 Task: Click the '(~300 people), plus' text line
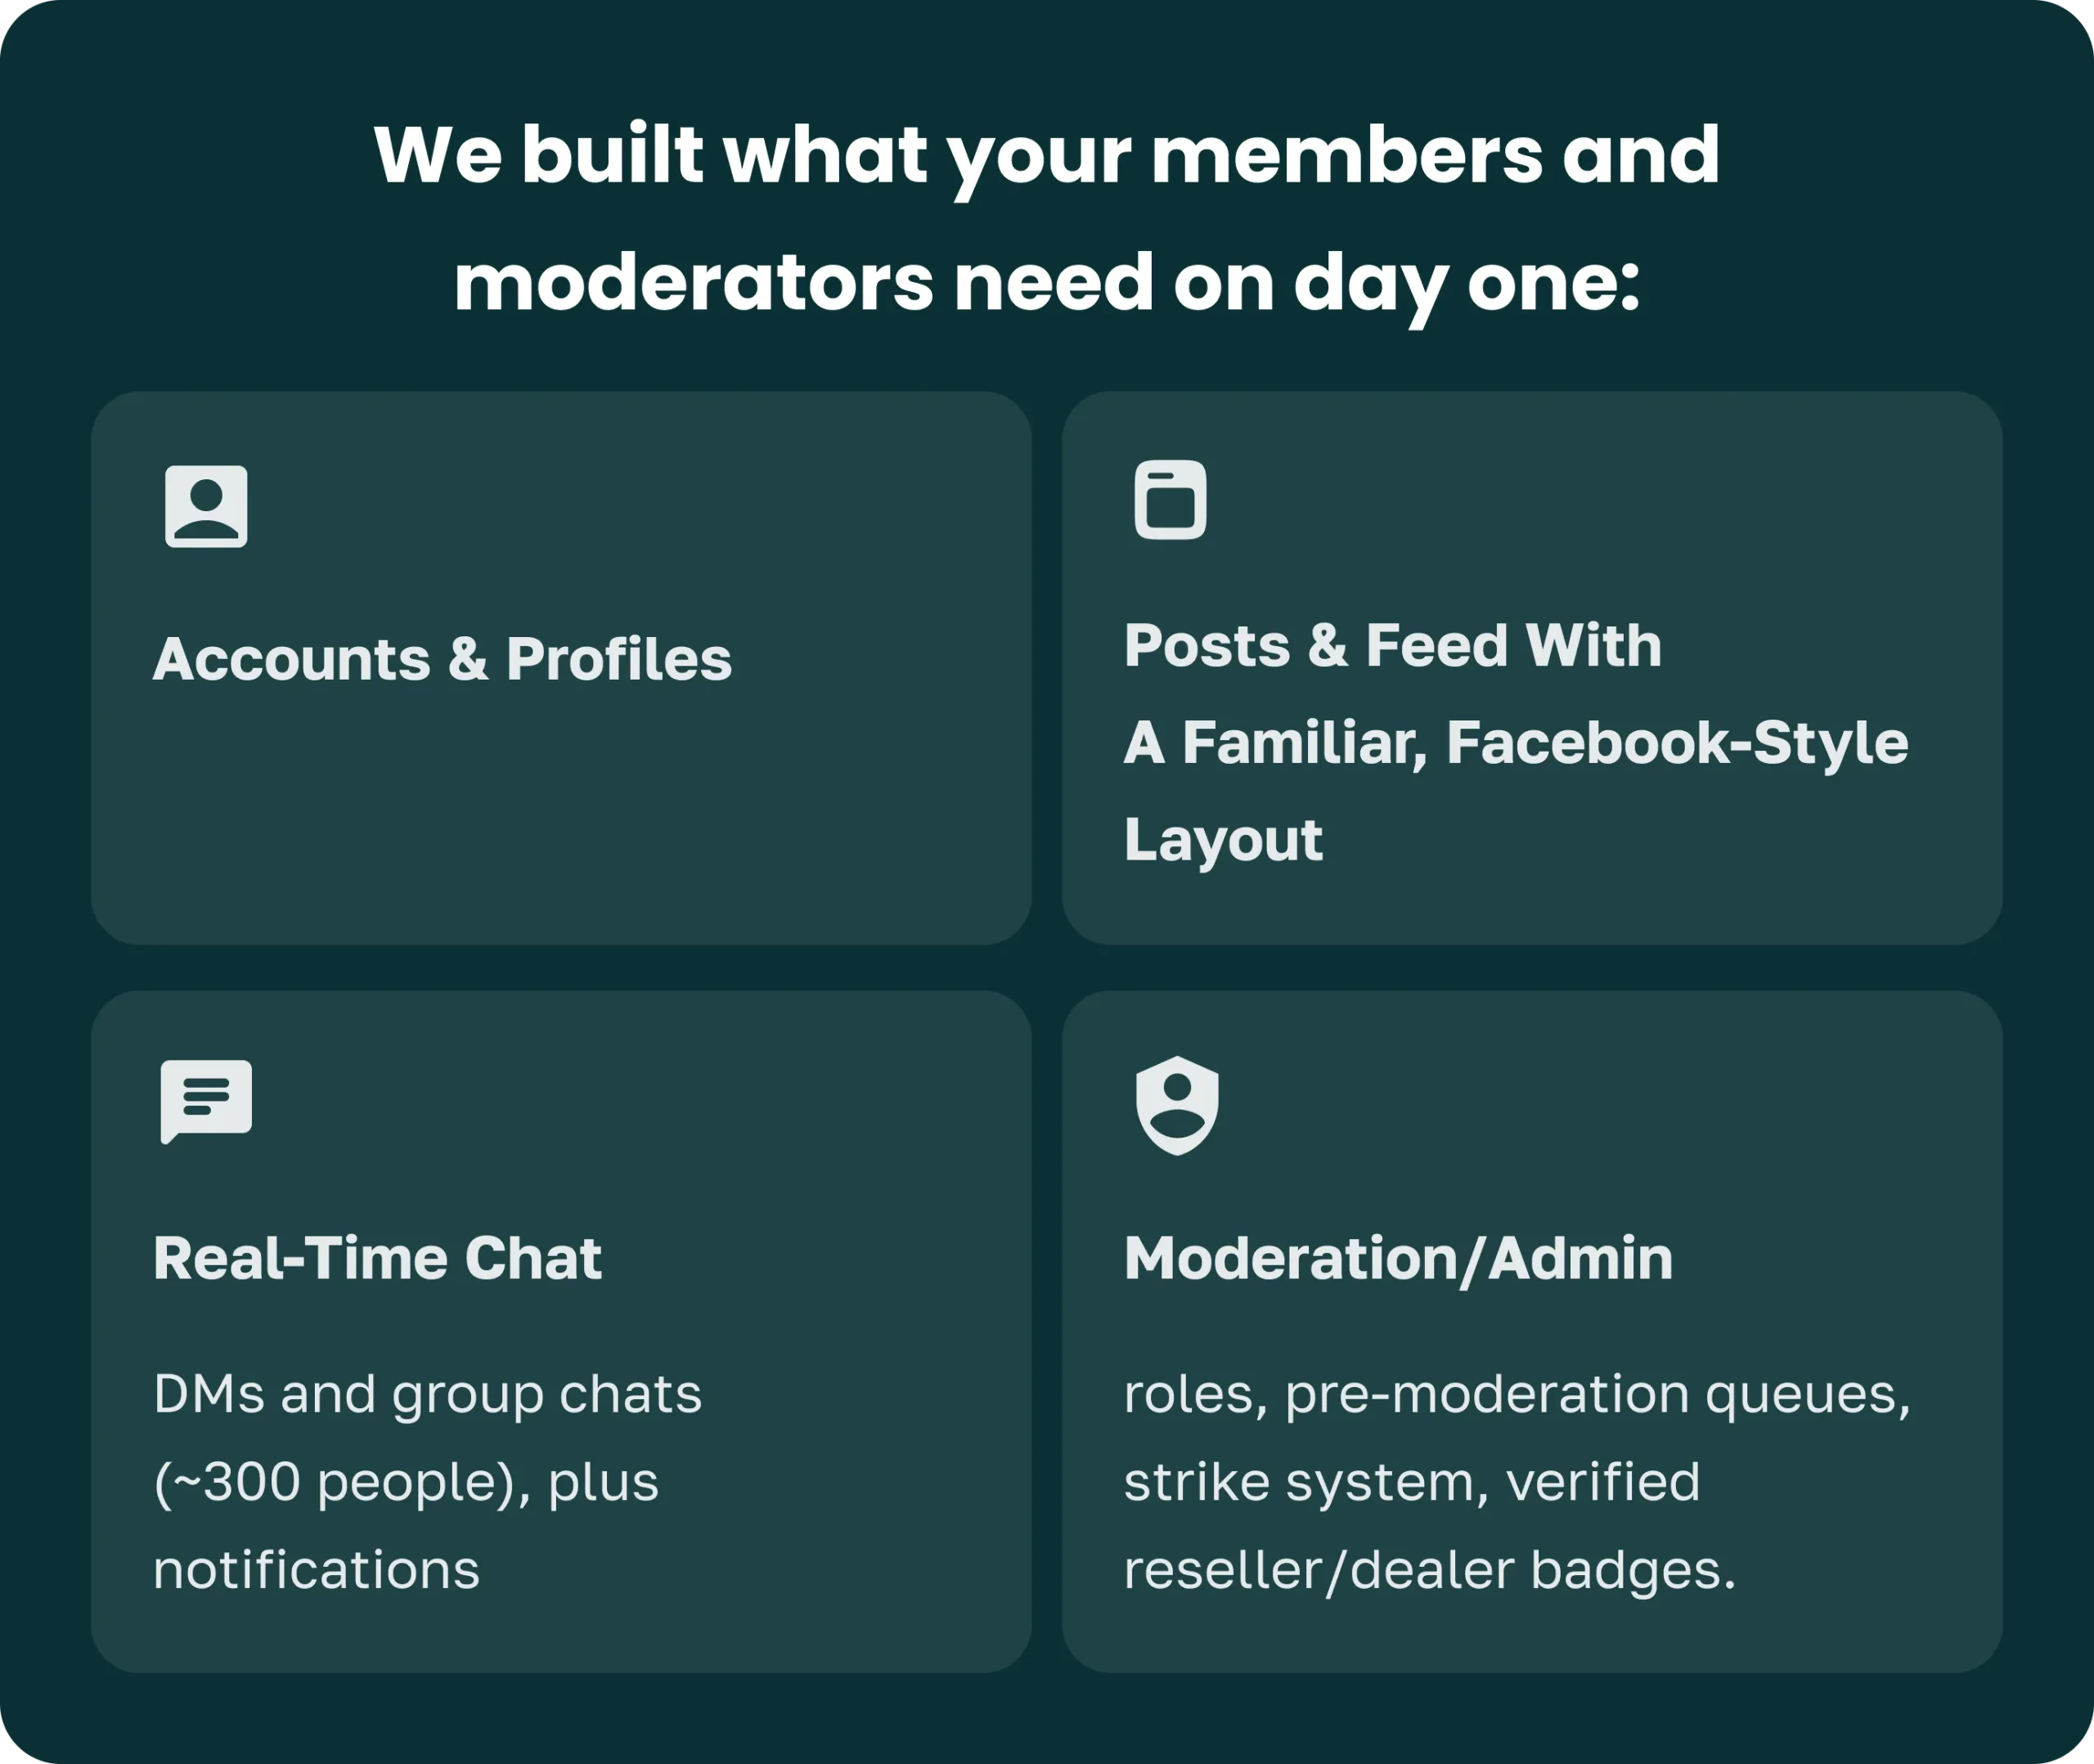point(406,1482)
